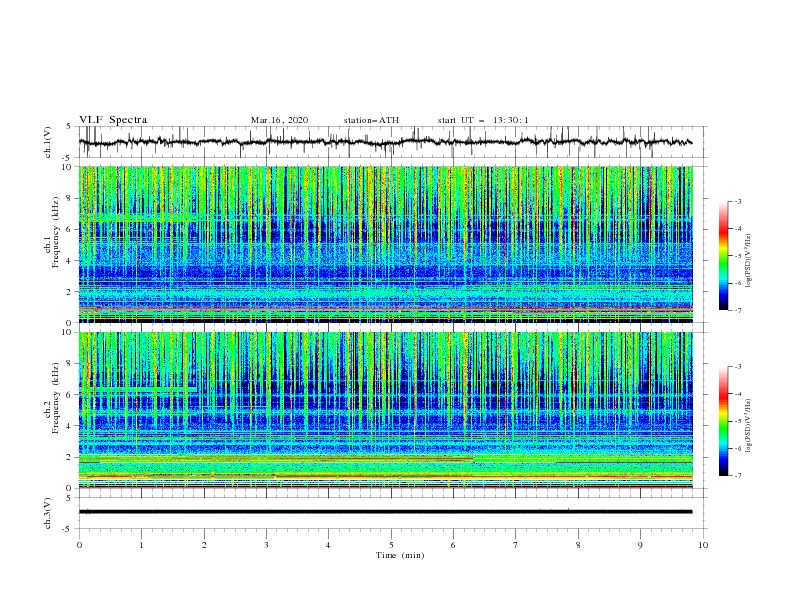Click the time axis tick label '10'
Viewport: 792px width, 612px height.
703,545
